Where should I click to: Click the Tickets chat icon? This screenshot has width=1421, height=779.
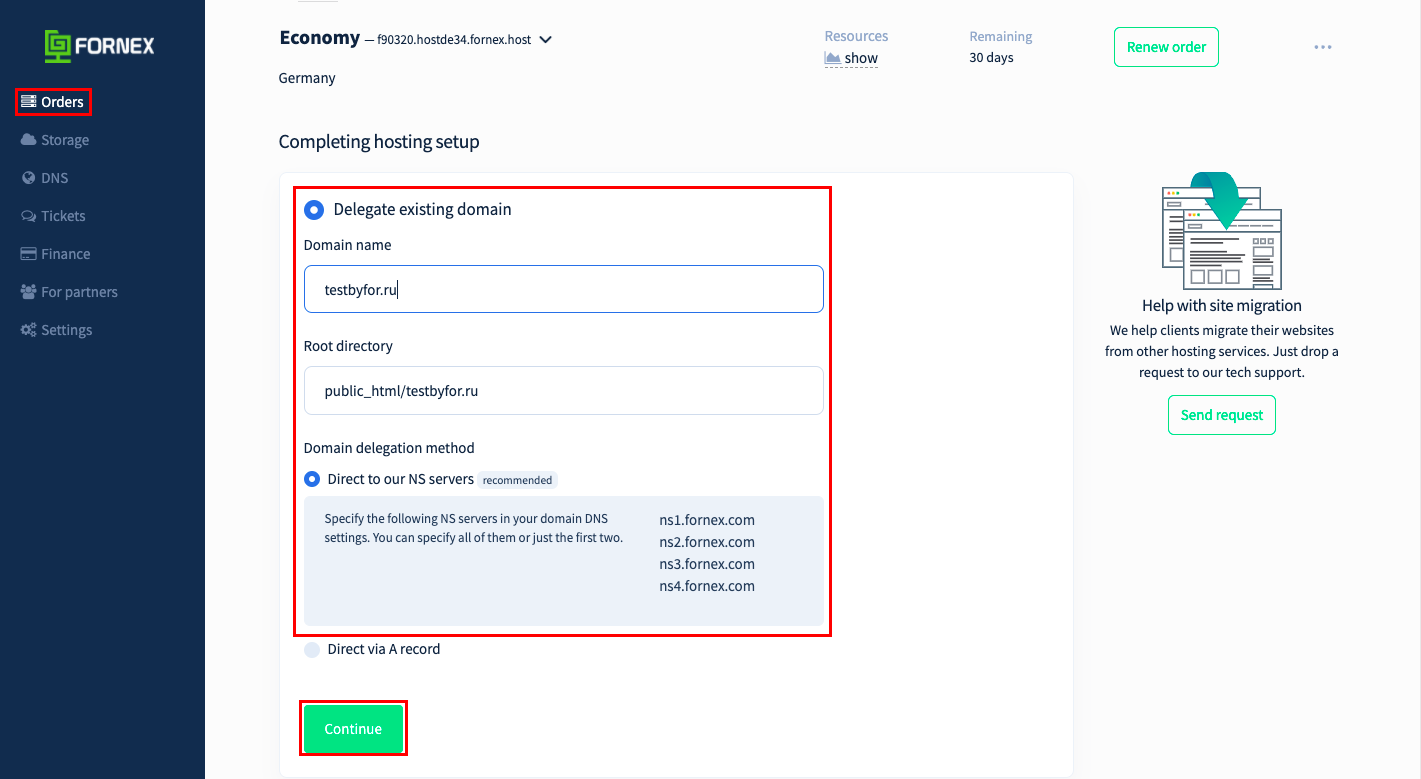[x=29, y=216]
